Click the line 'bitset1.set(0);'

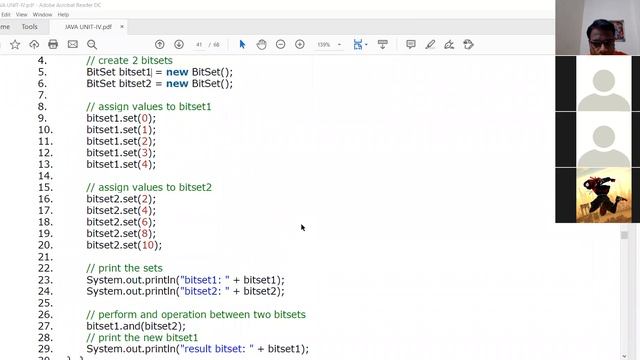pyautogui.click(x=121, y=118)
